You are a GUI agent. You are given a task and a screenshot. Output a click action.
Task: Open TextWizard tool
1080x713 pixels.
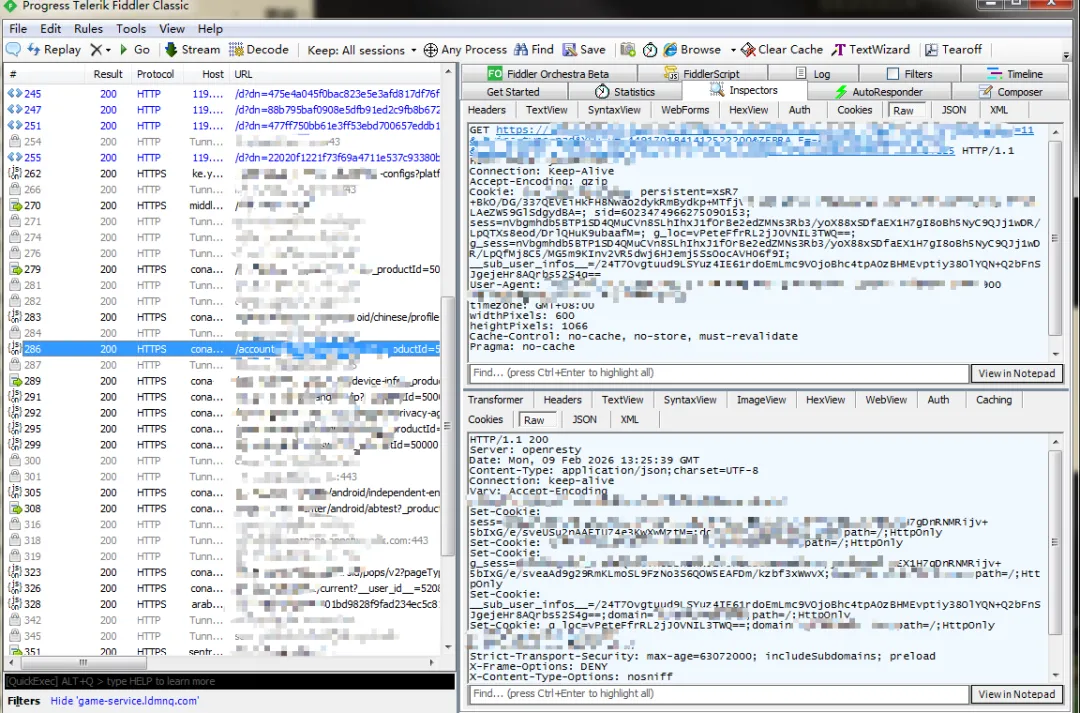[x=871, y=50]
